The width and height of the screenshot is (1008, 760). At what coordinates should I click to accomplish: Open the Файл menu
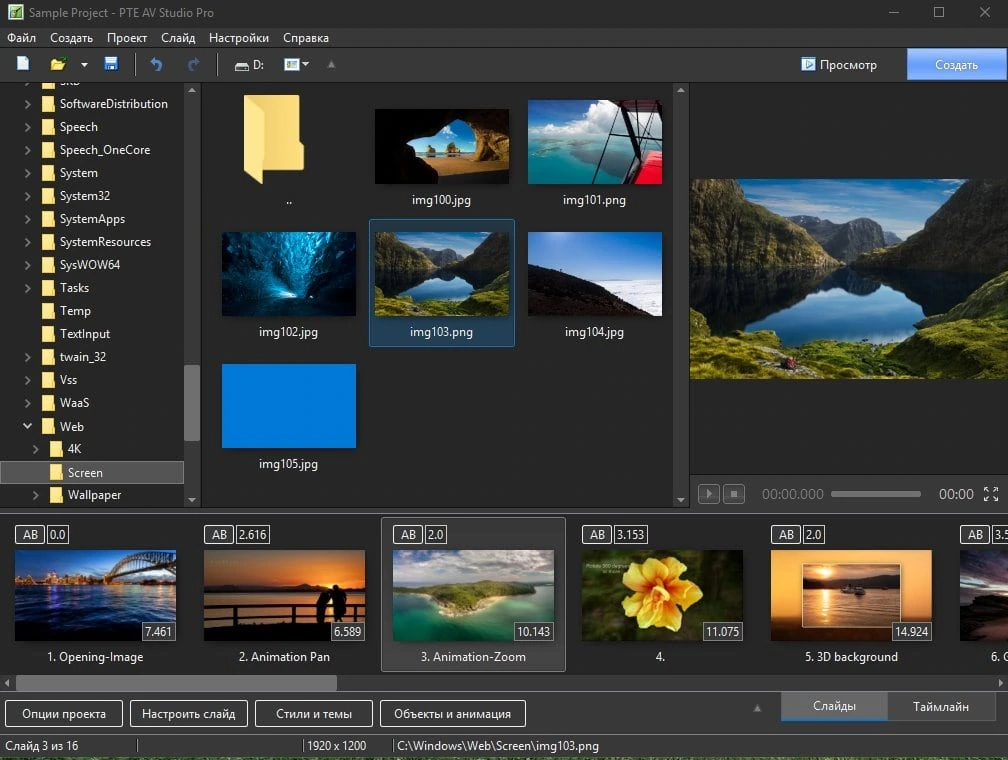click(21, 38)
